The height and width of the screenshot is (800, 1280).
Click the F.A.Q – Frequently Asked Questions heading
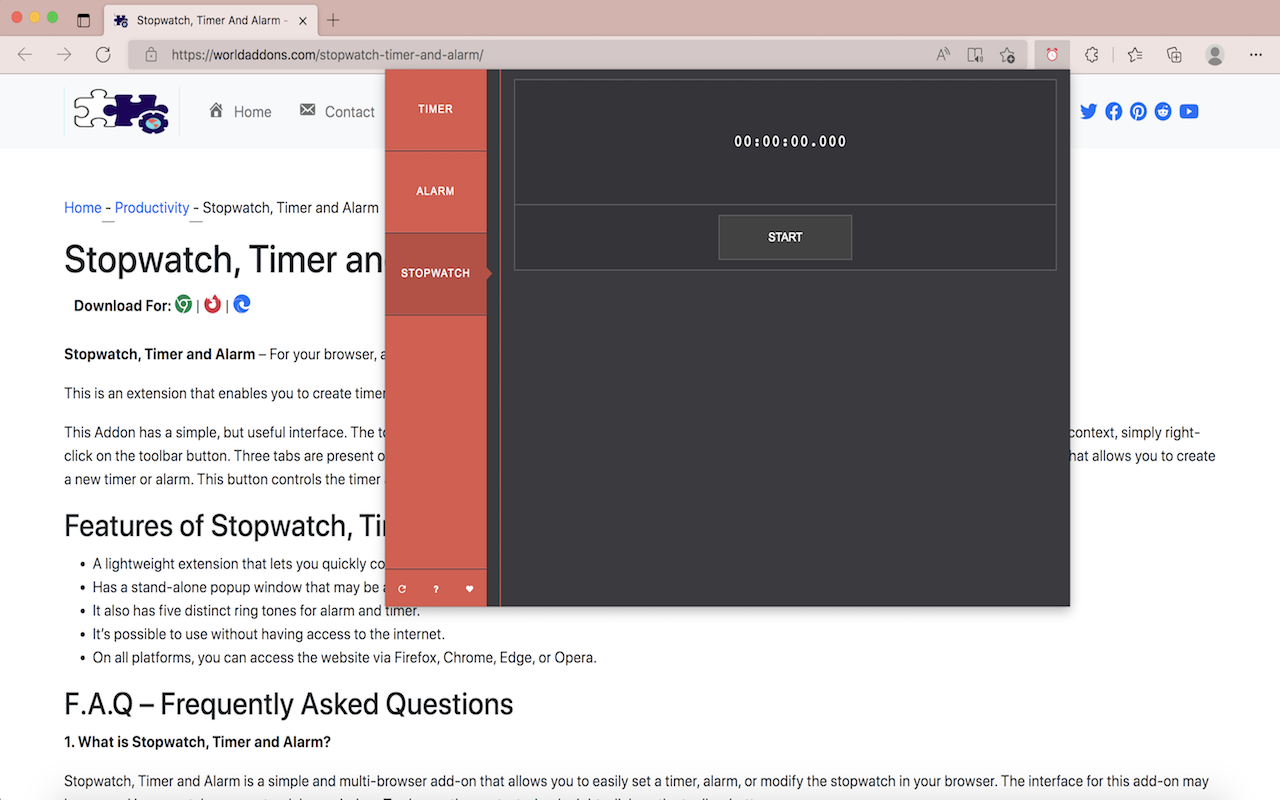[x=289, y=704]
